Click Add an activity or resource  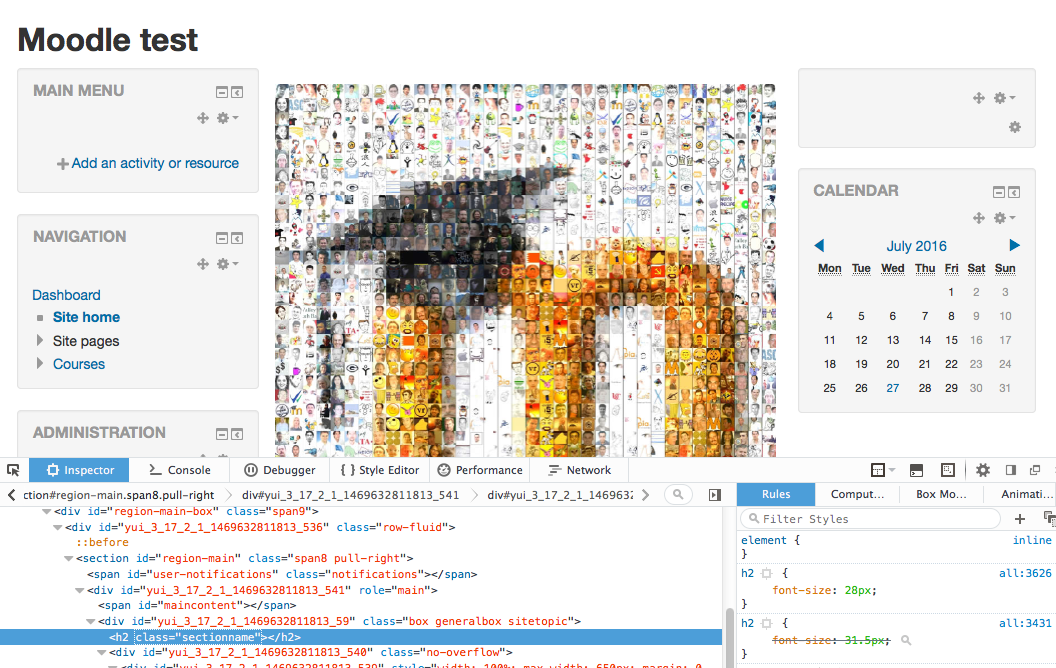148,164
